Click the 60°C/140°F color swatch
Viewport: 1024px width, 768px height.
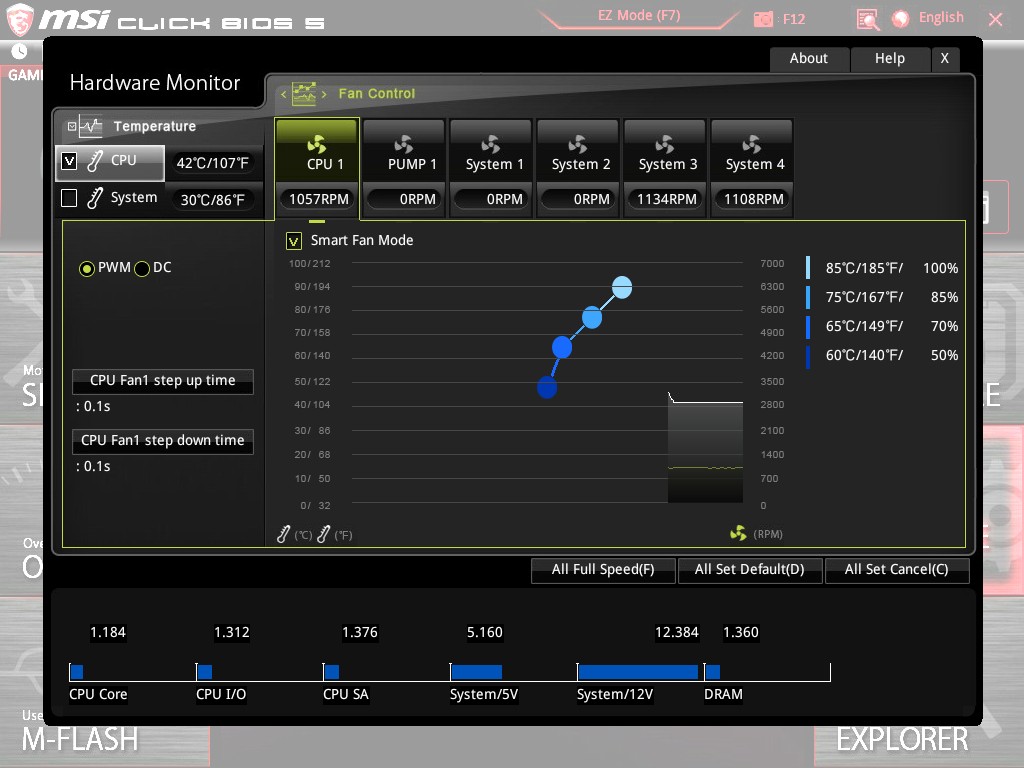click(x=808, y=355)
